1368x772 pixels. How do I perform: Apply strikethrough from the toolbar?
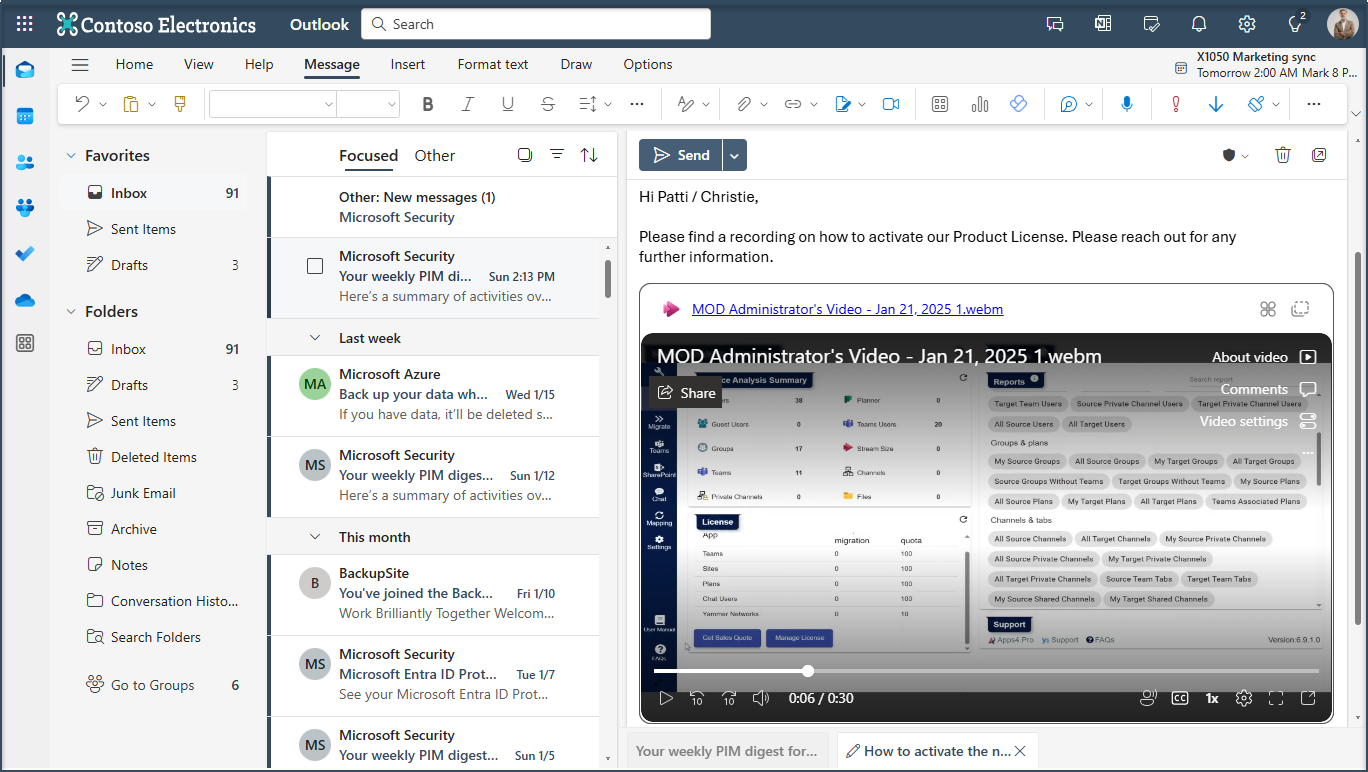(547, 104)
